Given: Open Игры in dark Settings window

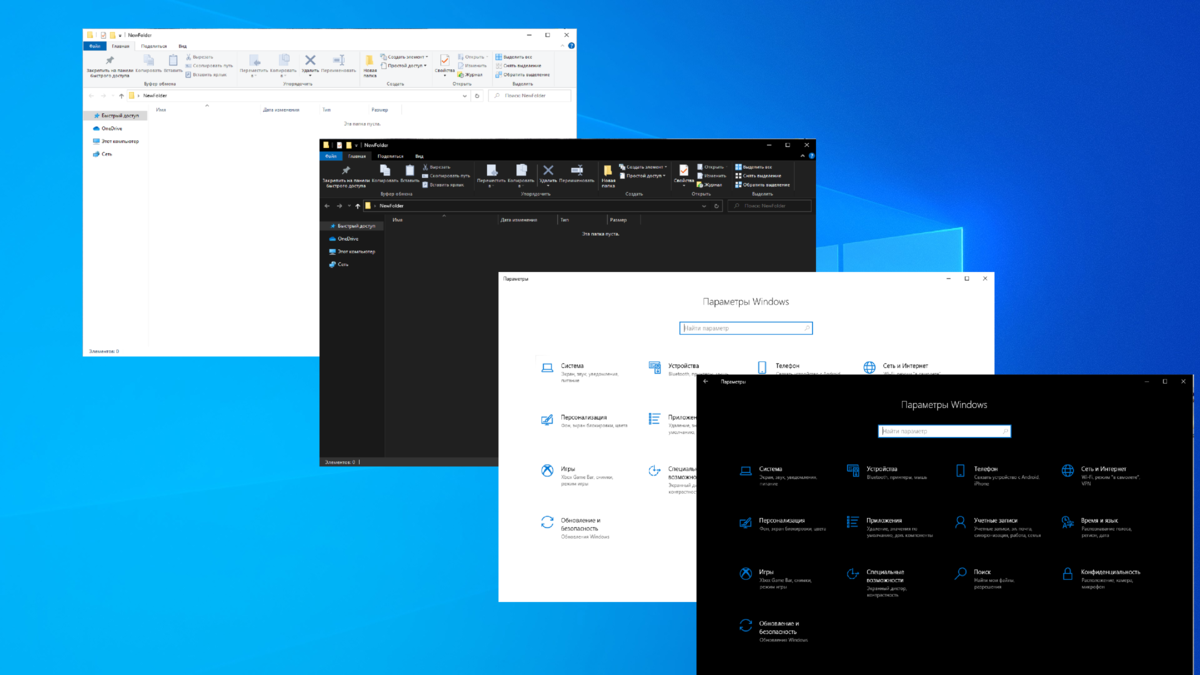Looking at the screenshot, I should click(776, 576).
